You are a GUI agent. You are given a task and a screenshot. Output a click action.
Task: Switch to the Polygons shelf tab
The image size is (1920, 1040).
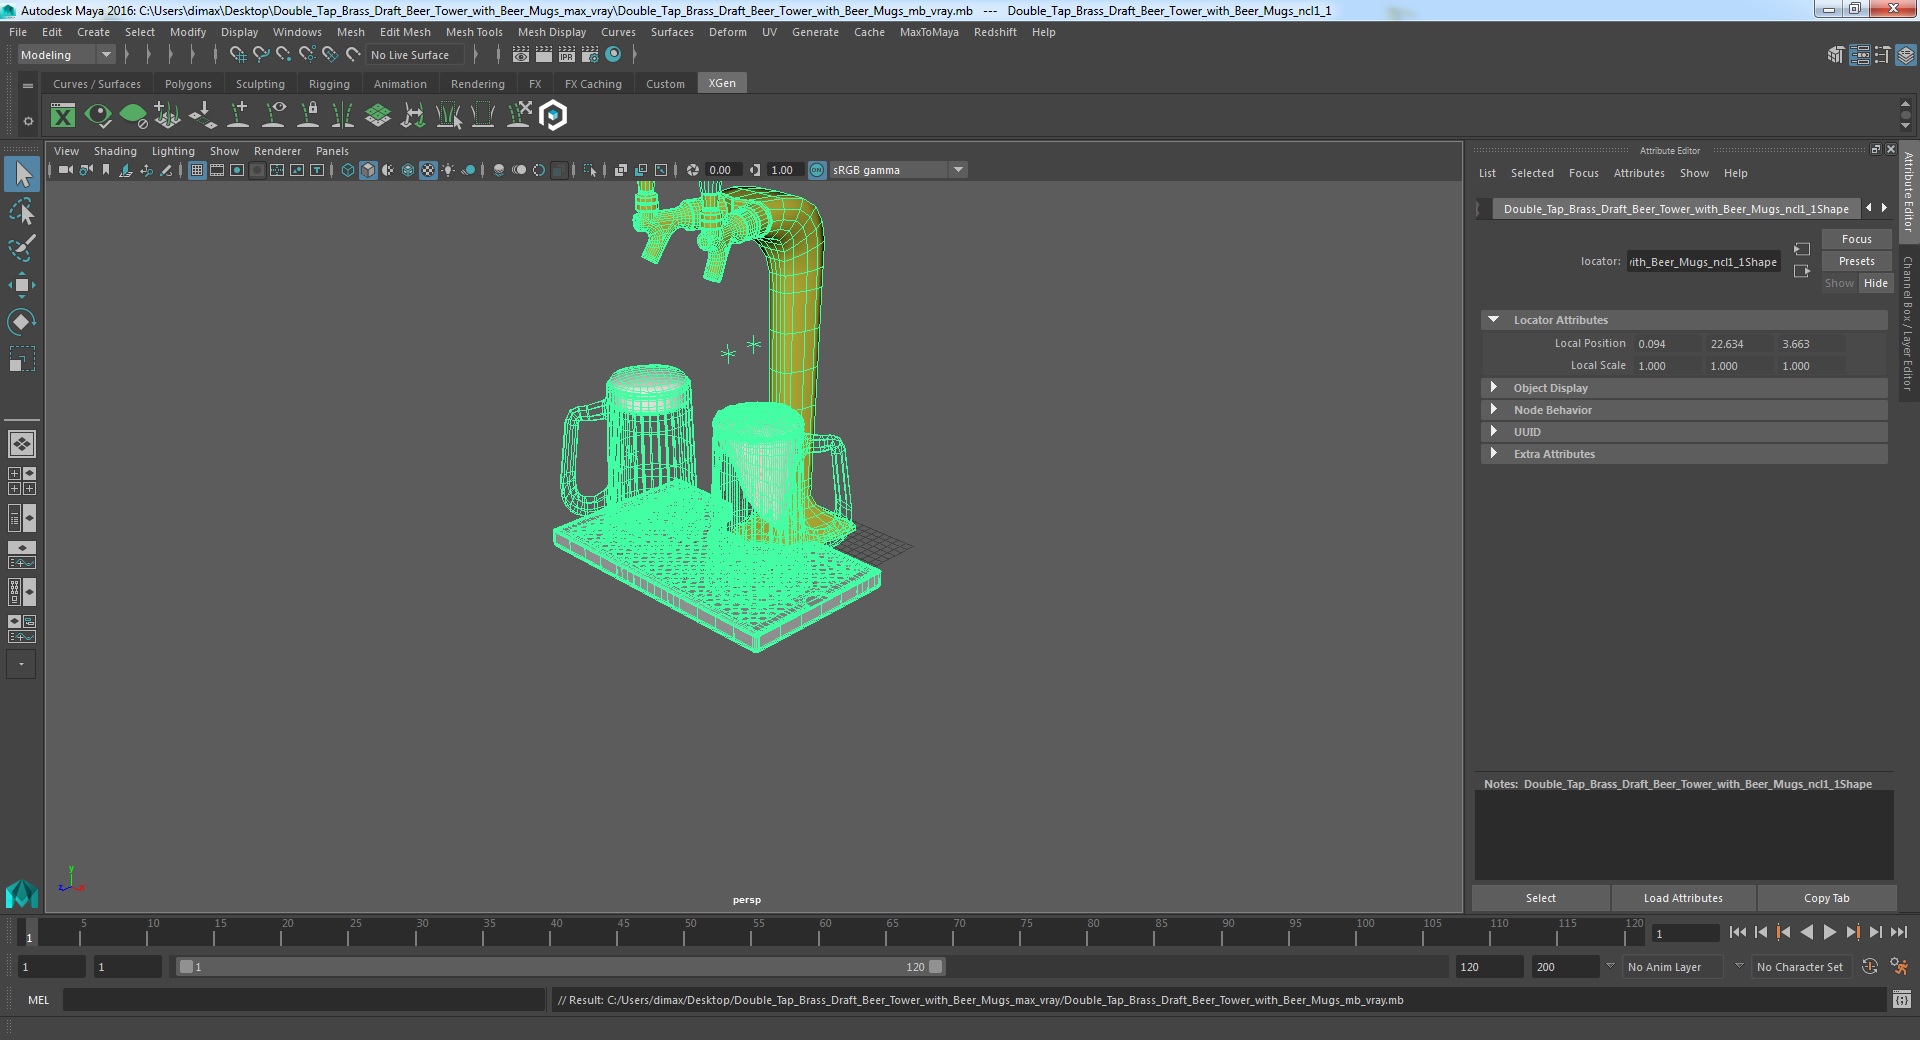188,84
